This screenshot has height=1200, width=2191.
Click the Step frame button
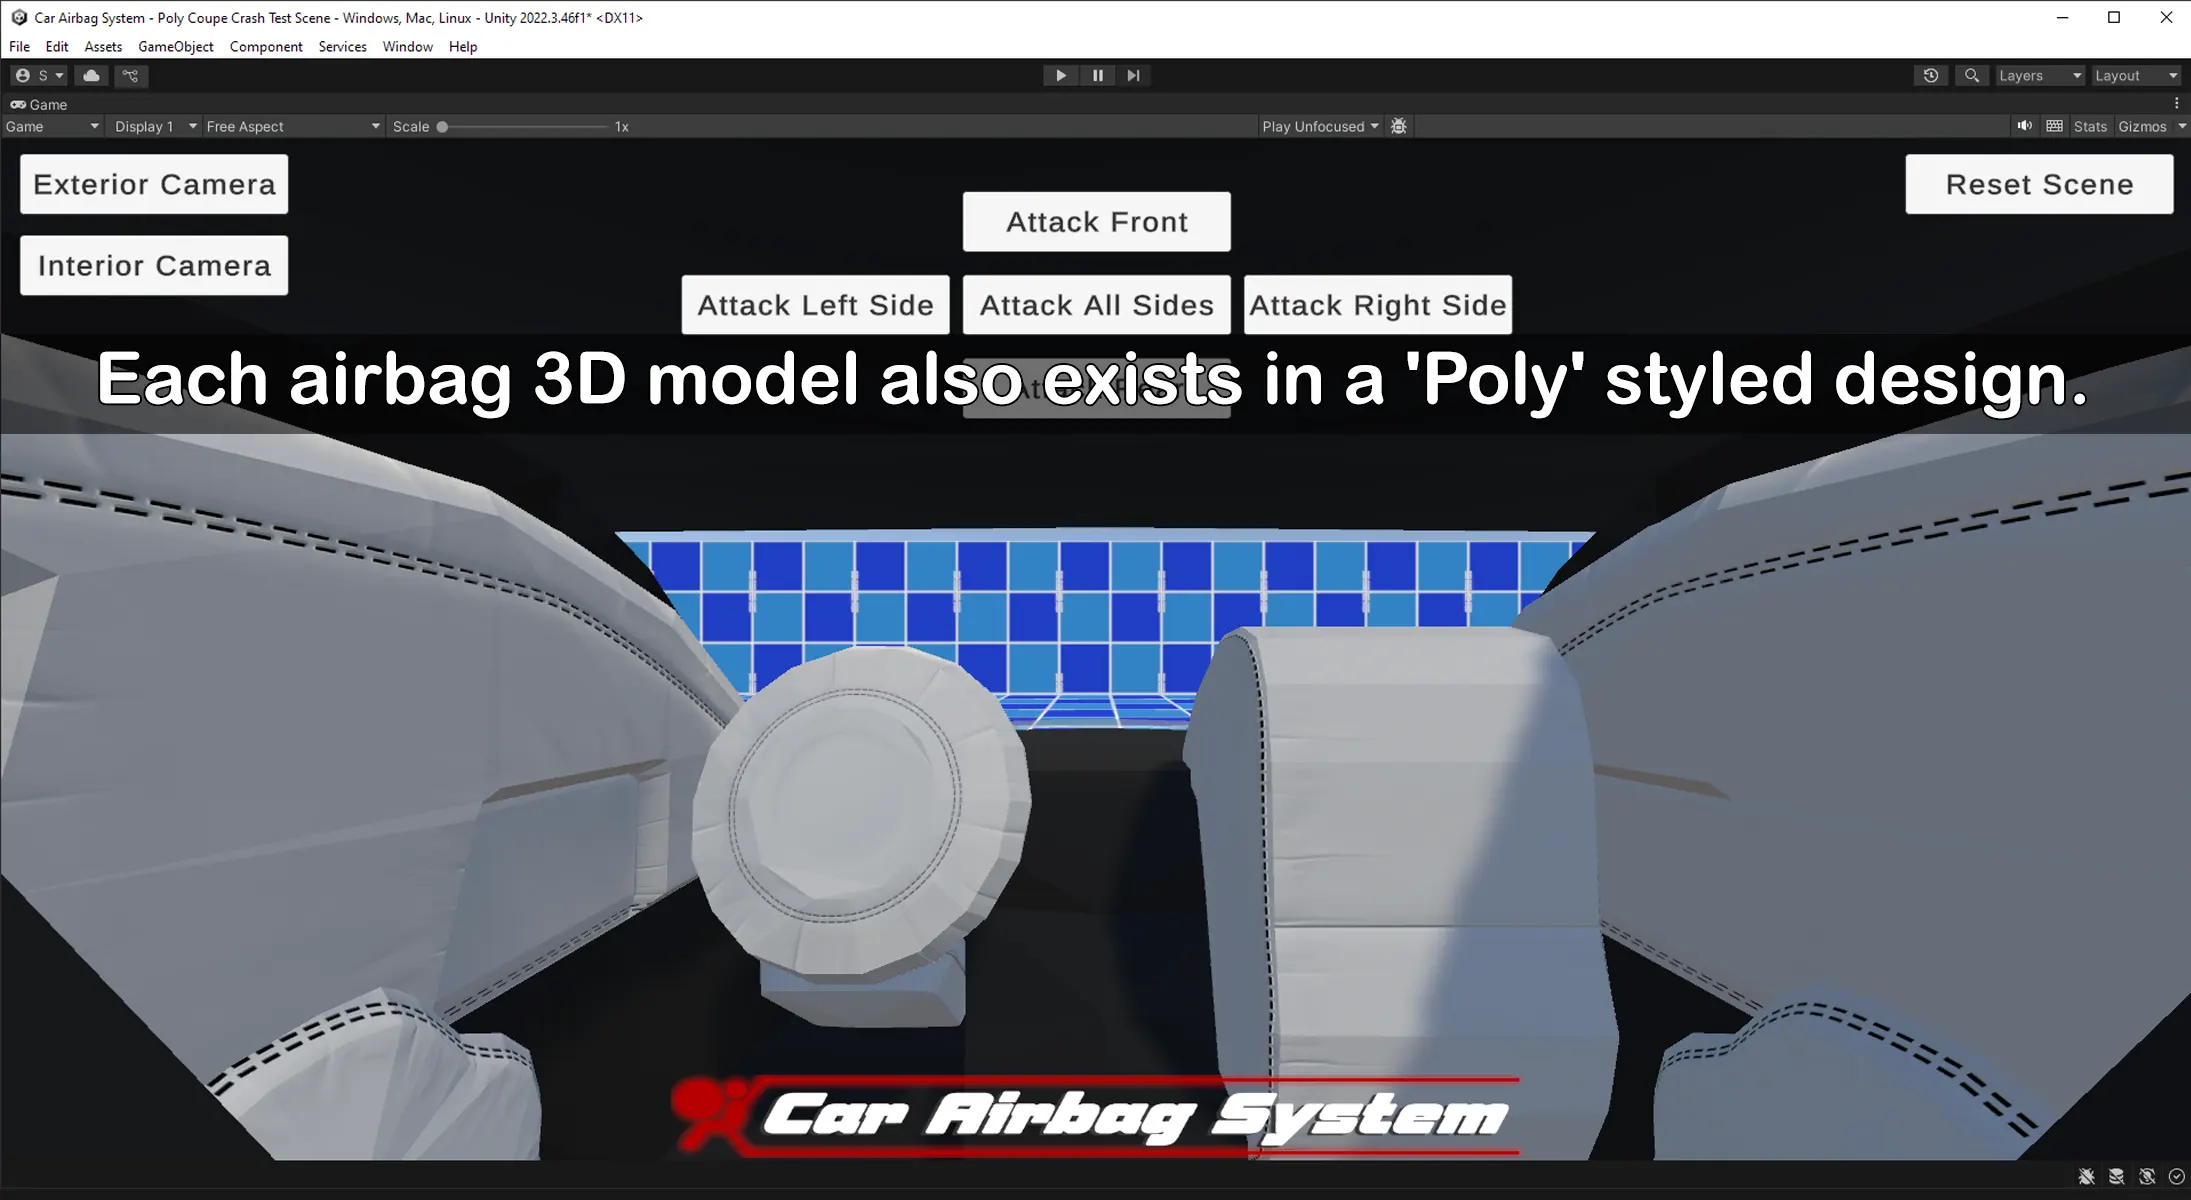click(1133, 76)
